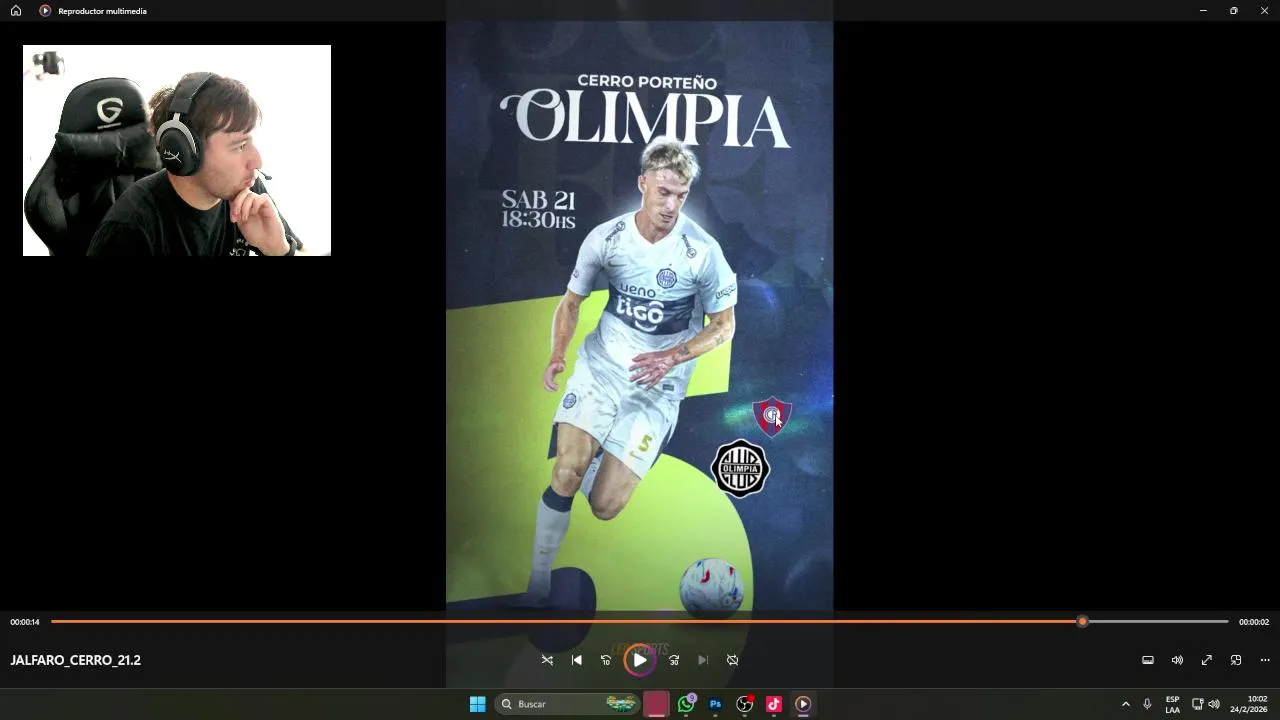
Task: Open the Windows Start menu
Action: (478, 704)
